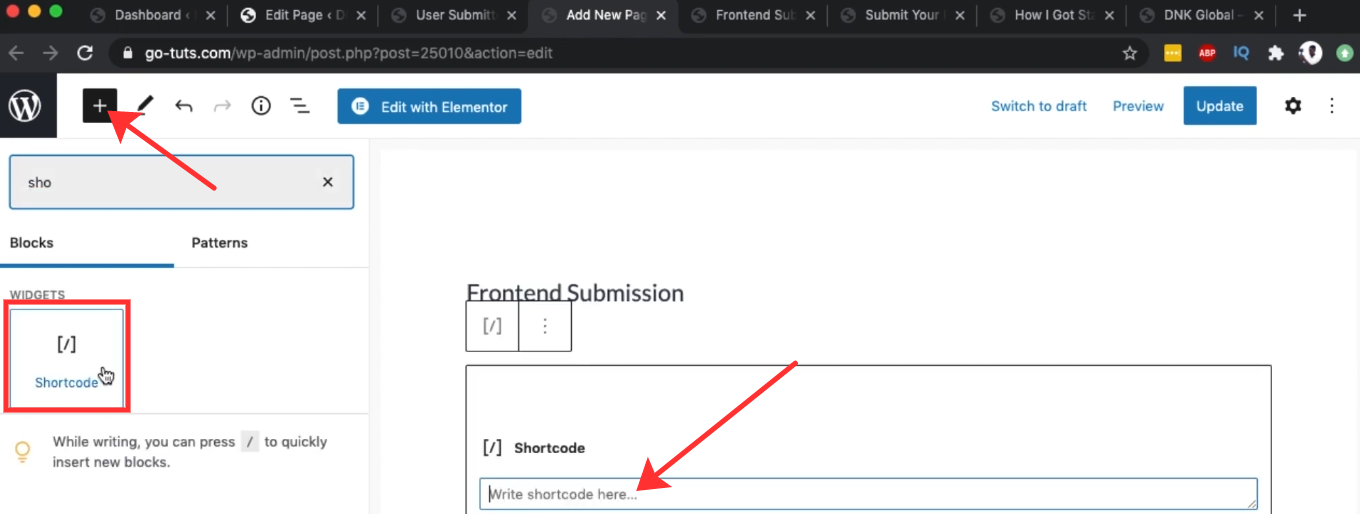Click the Preview link
1360x514 pixels.
click(1138, 106)
